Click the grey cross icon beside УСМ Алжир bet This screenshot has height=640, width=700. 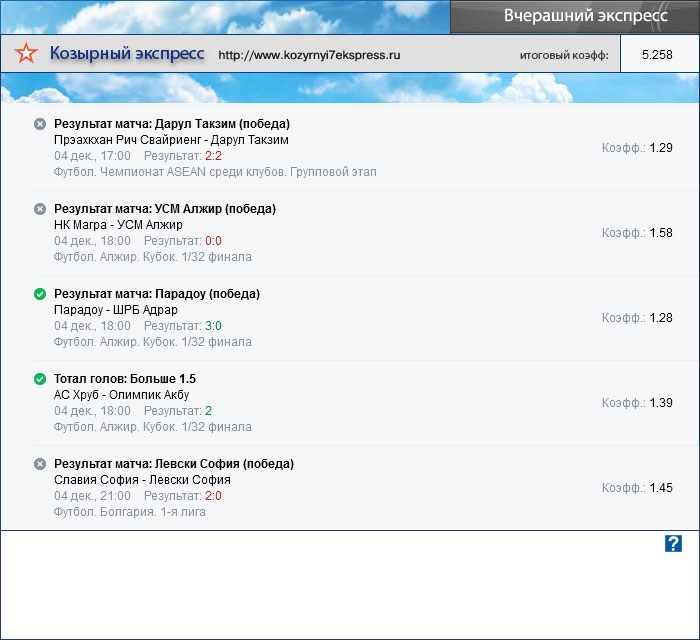tap(40, 209)
